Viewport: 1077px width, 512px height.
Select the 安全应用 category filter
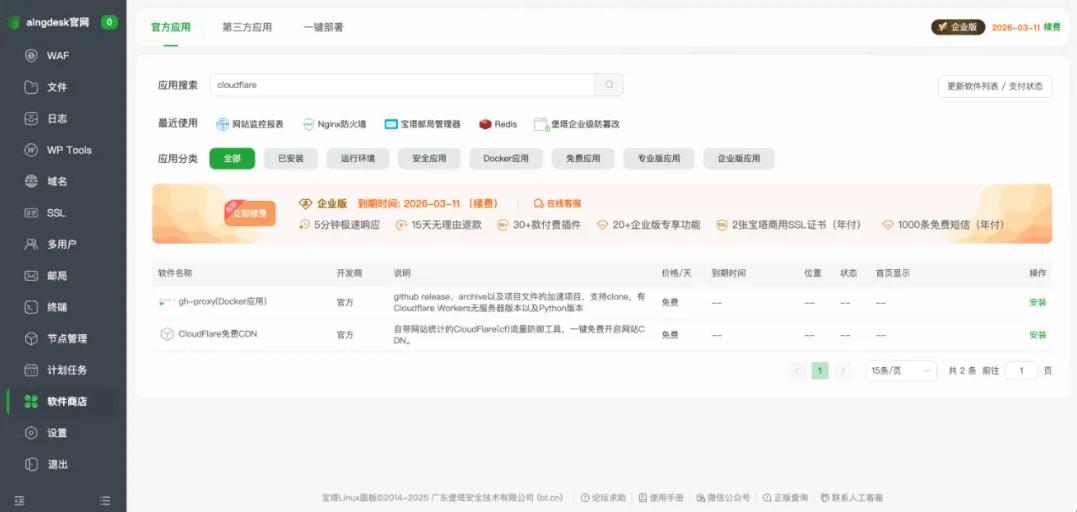(x=429, y=159)
